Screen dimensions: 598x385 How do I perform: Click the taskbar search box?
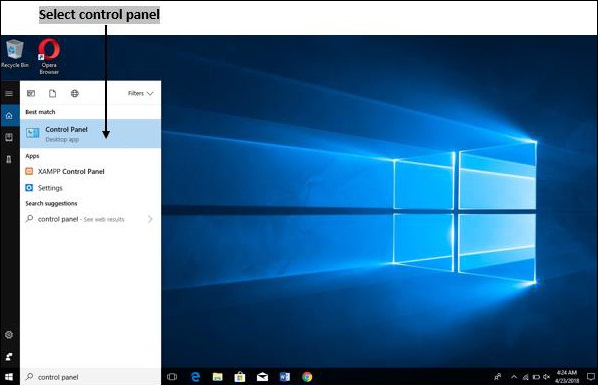tap(90, 377)
